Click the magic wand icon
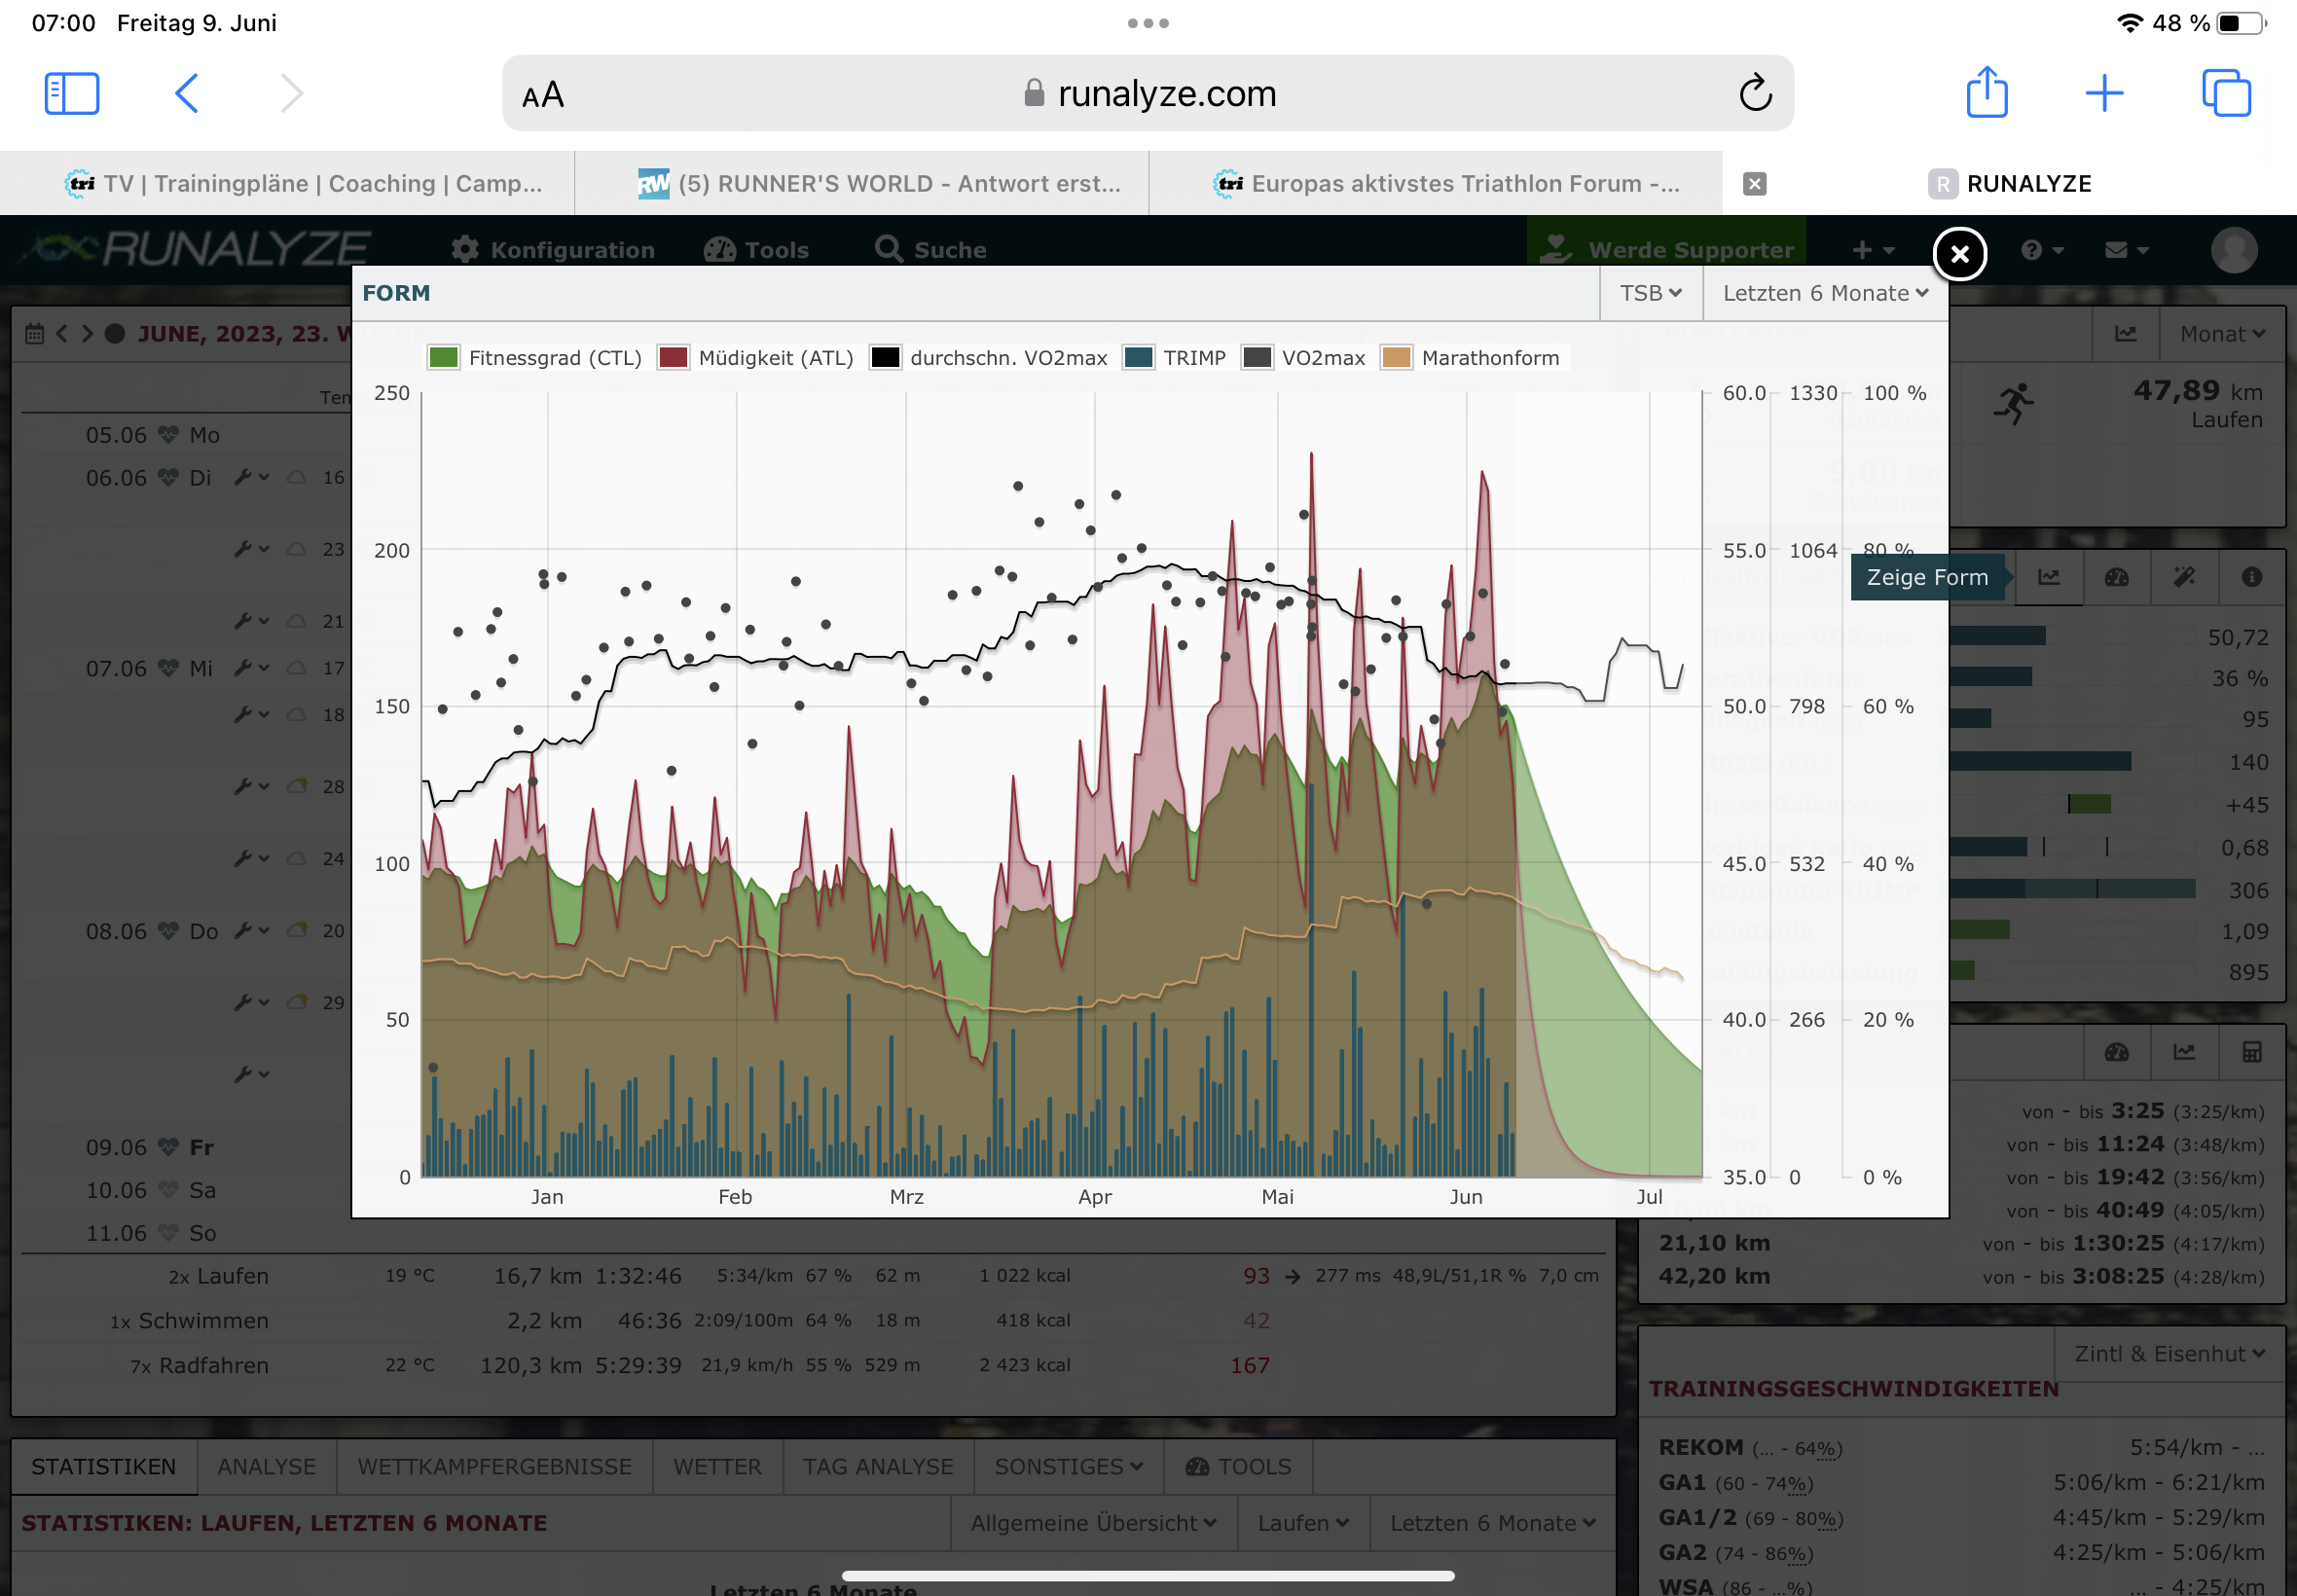The image size is (2297, 1596). pos(2183,577)
